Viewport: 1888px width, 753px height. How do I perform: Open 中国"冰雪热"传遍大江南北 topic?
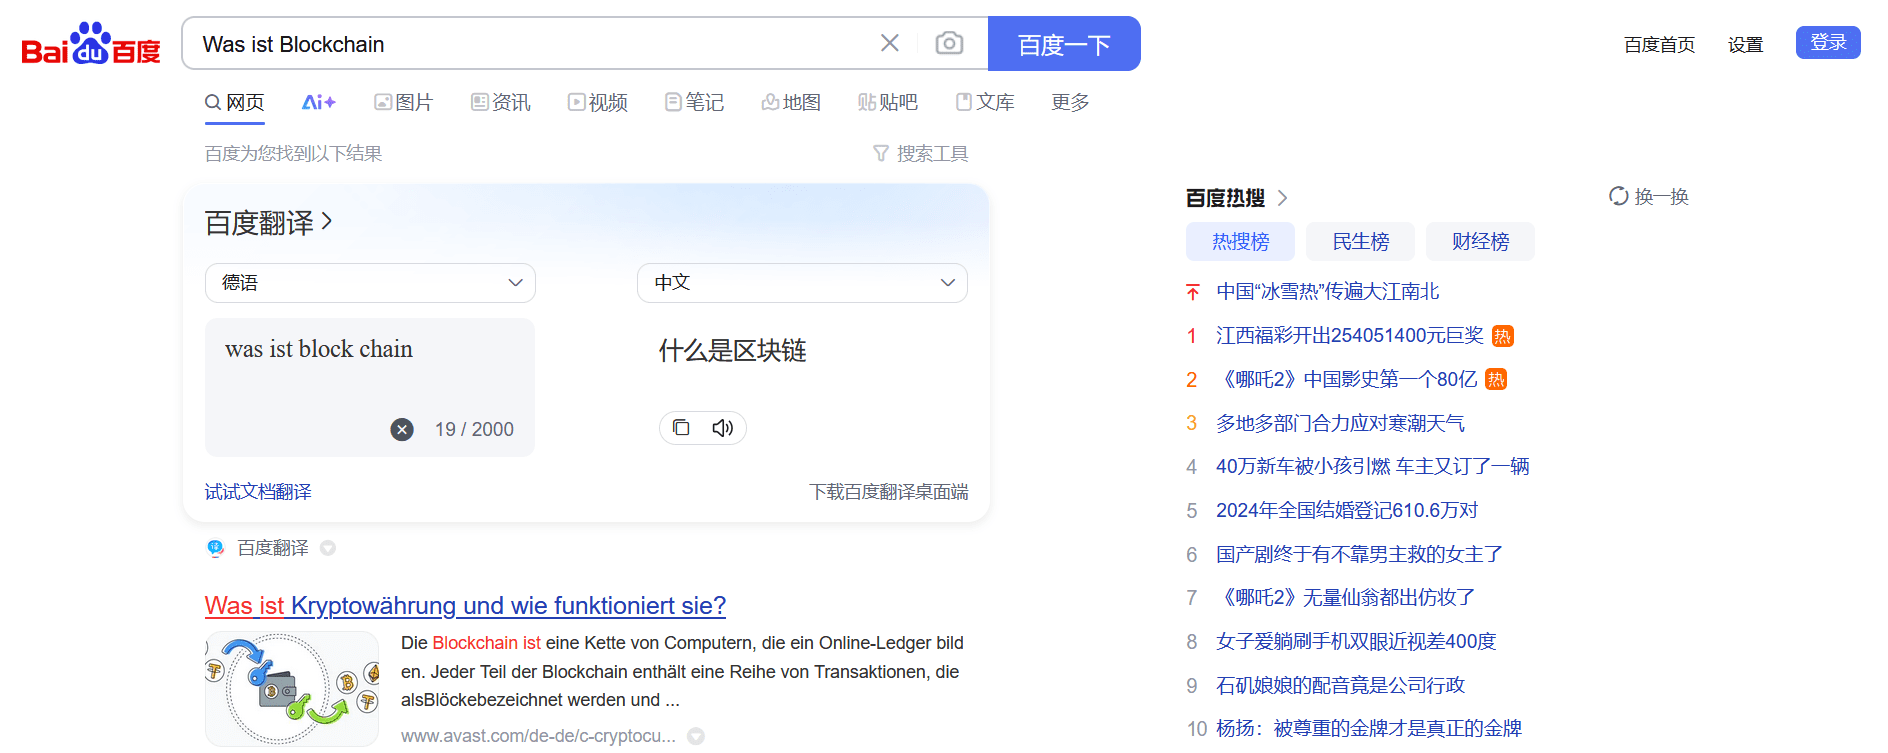point(1327,291)
